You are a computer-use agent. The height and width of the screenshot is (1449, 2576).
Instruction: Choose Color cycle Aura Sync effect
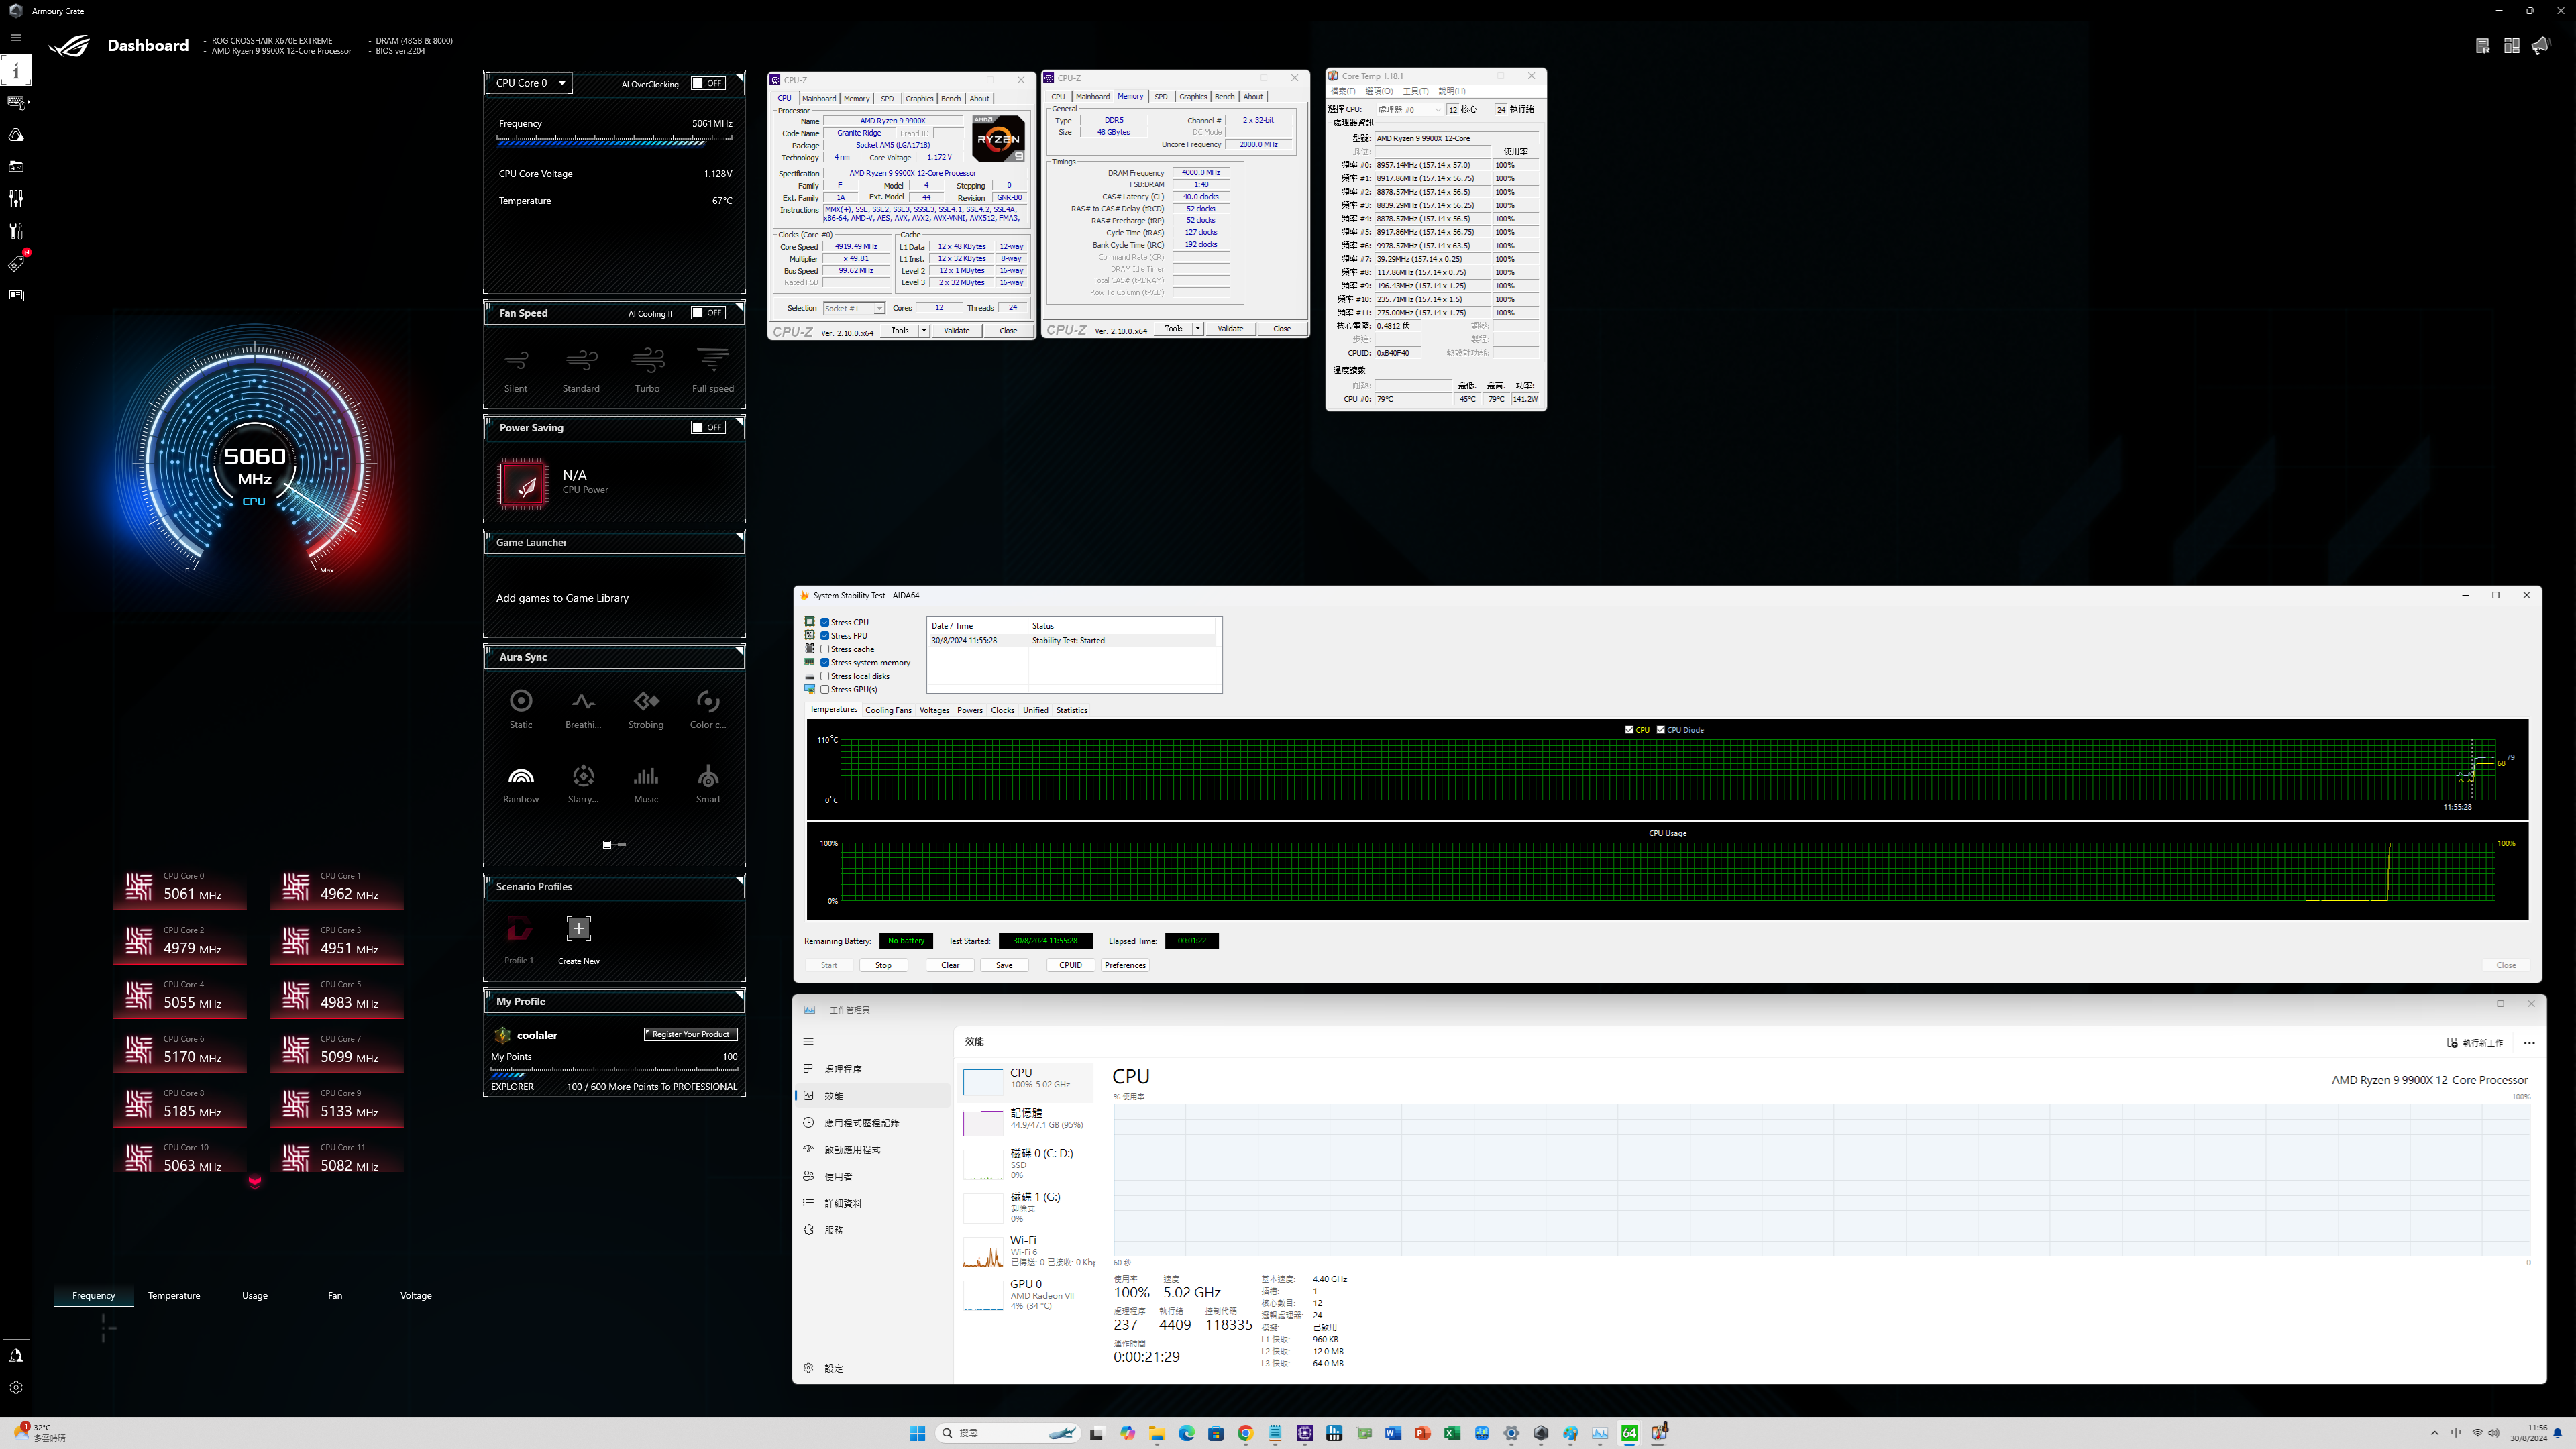tap(708, 709)
